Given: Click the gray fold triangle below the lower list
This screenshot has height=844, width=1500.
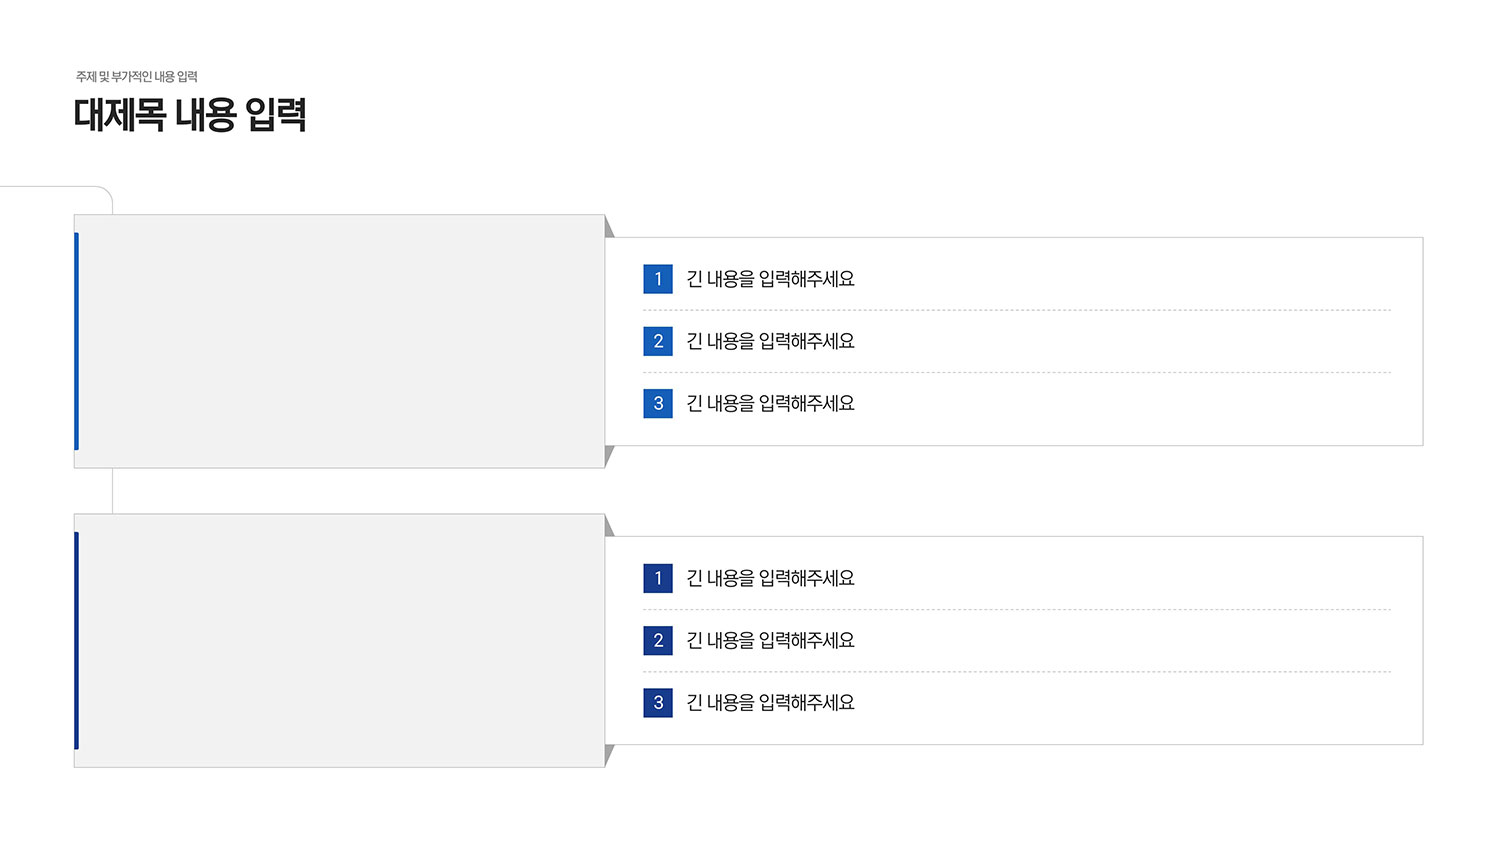Looking at the screenshot, I should tap(608, 753).
